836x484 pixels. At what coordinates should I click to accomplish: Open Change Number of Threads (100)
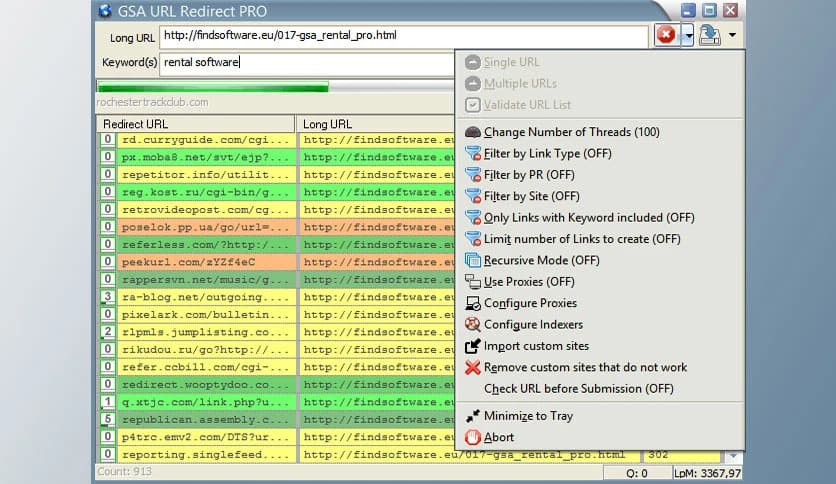click(600, 132)
